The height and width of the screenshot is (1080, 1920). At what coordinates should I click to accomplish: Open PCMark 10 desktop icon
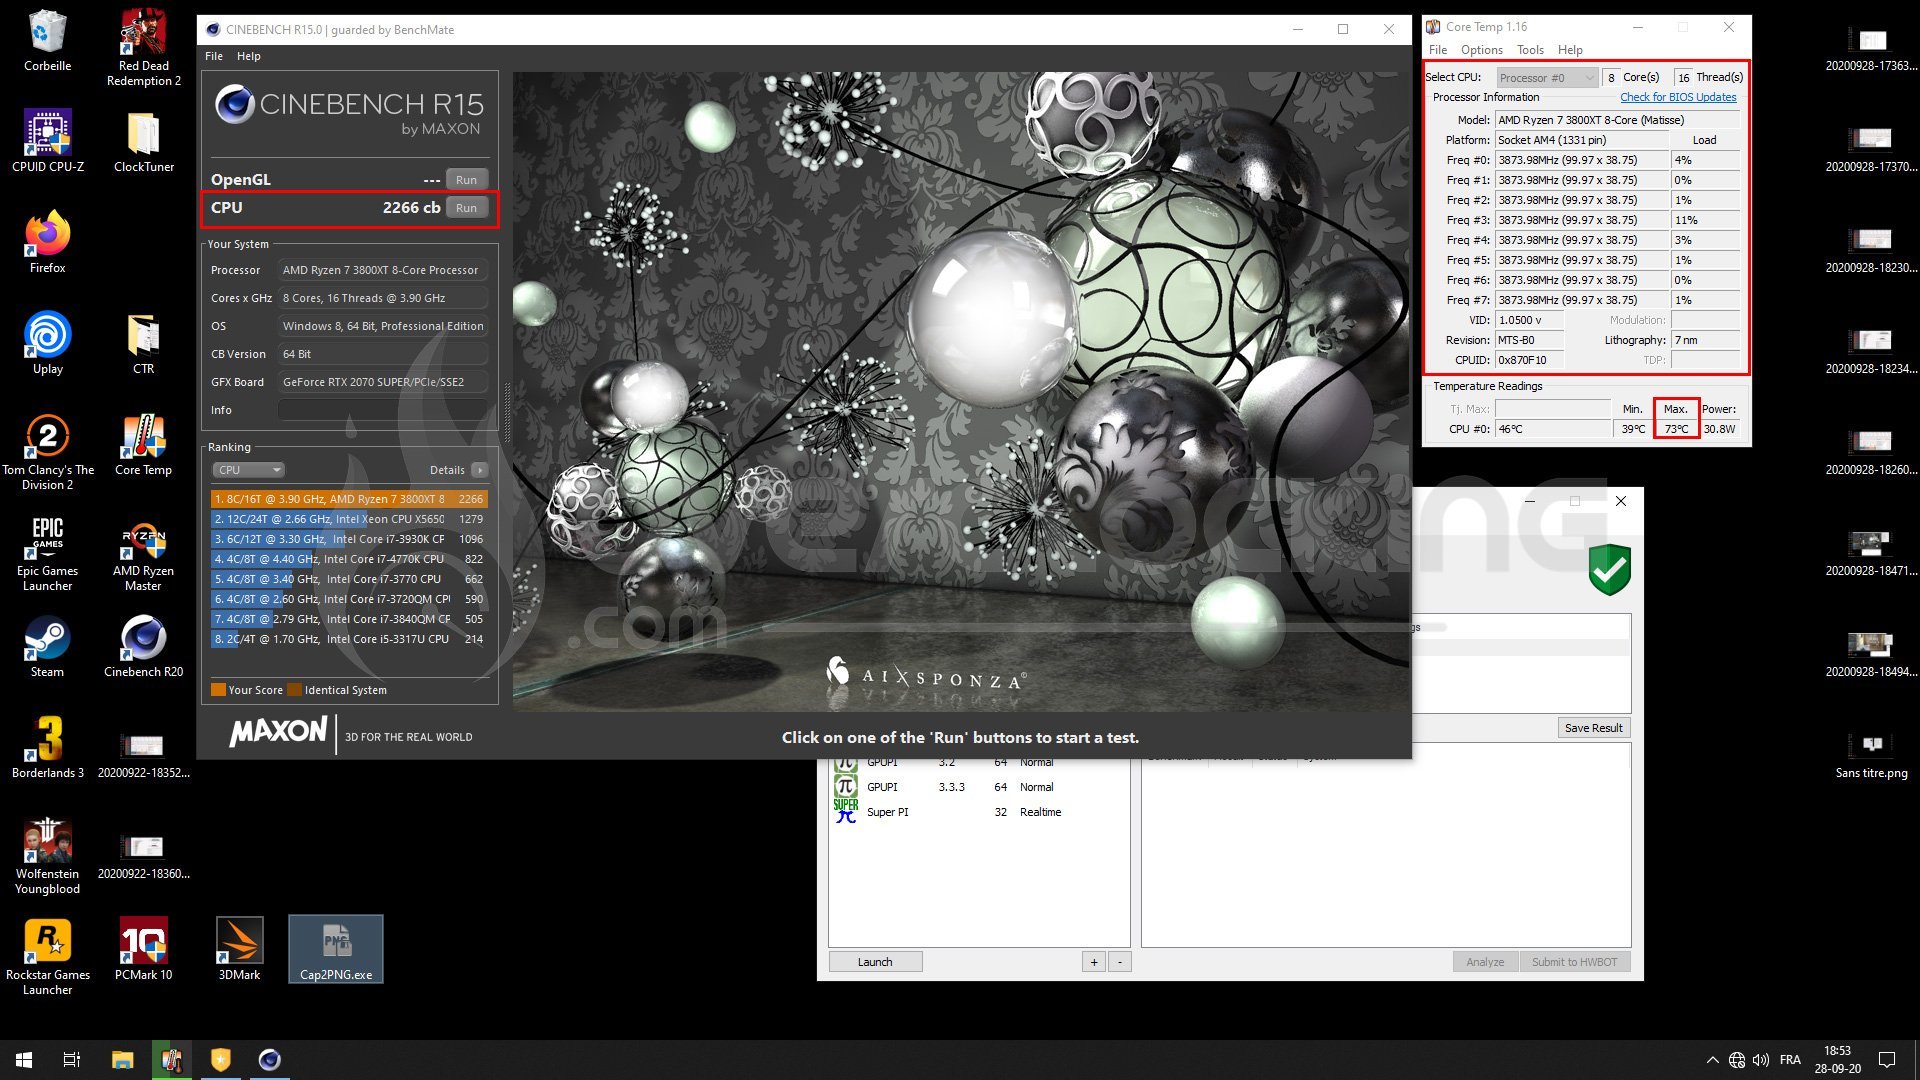[144, 950]
